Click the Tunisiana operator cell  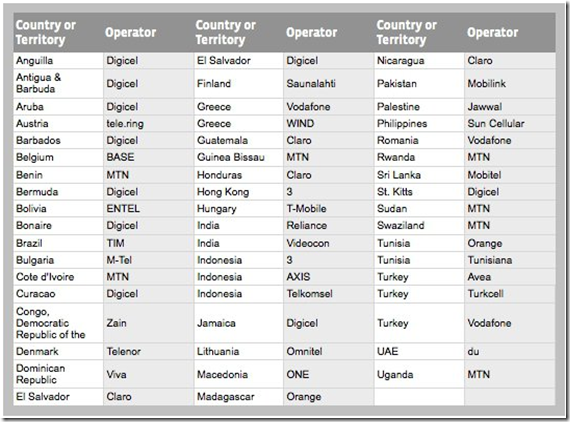tap(510, 260)
